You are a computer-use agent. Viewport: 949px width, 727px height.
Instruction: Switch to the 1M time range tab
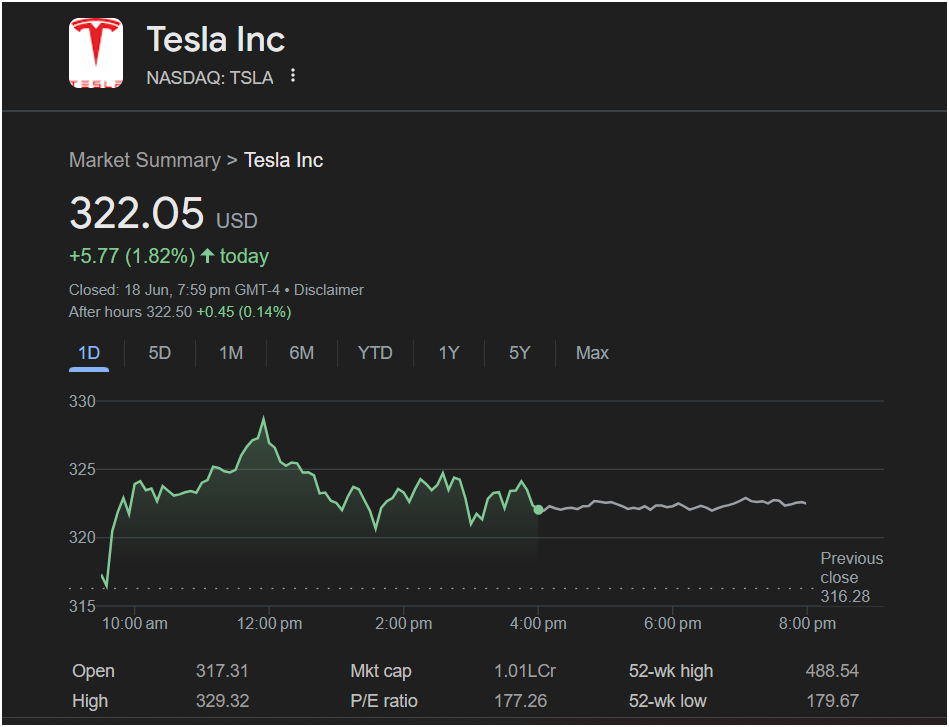click(x=231, y=353)
